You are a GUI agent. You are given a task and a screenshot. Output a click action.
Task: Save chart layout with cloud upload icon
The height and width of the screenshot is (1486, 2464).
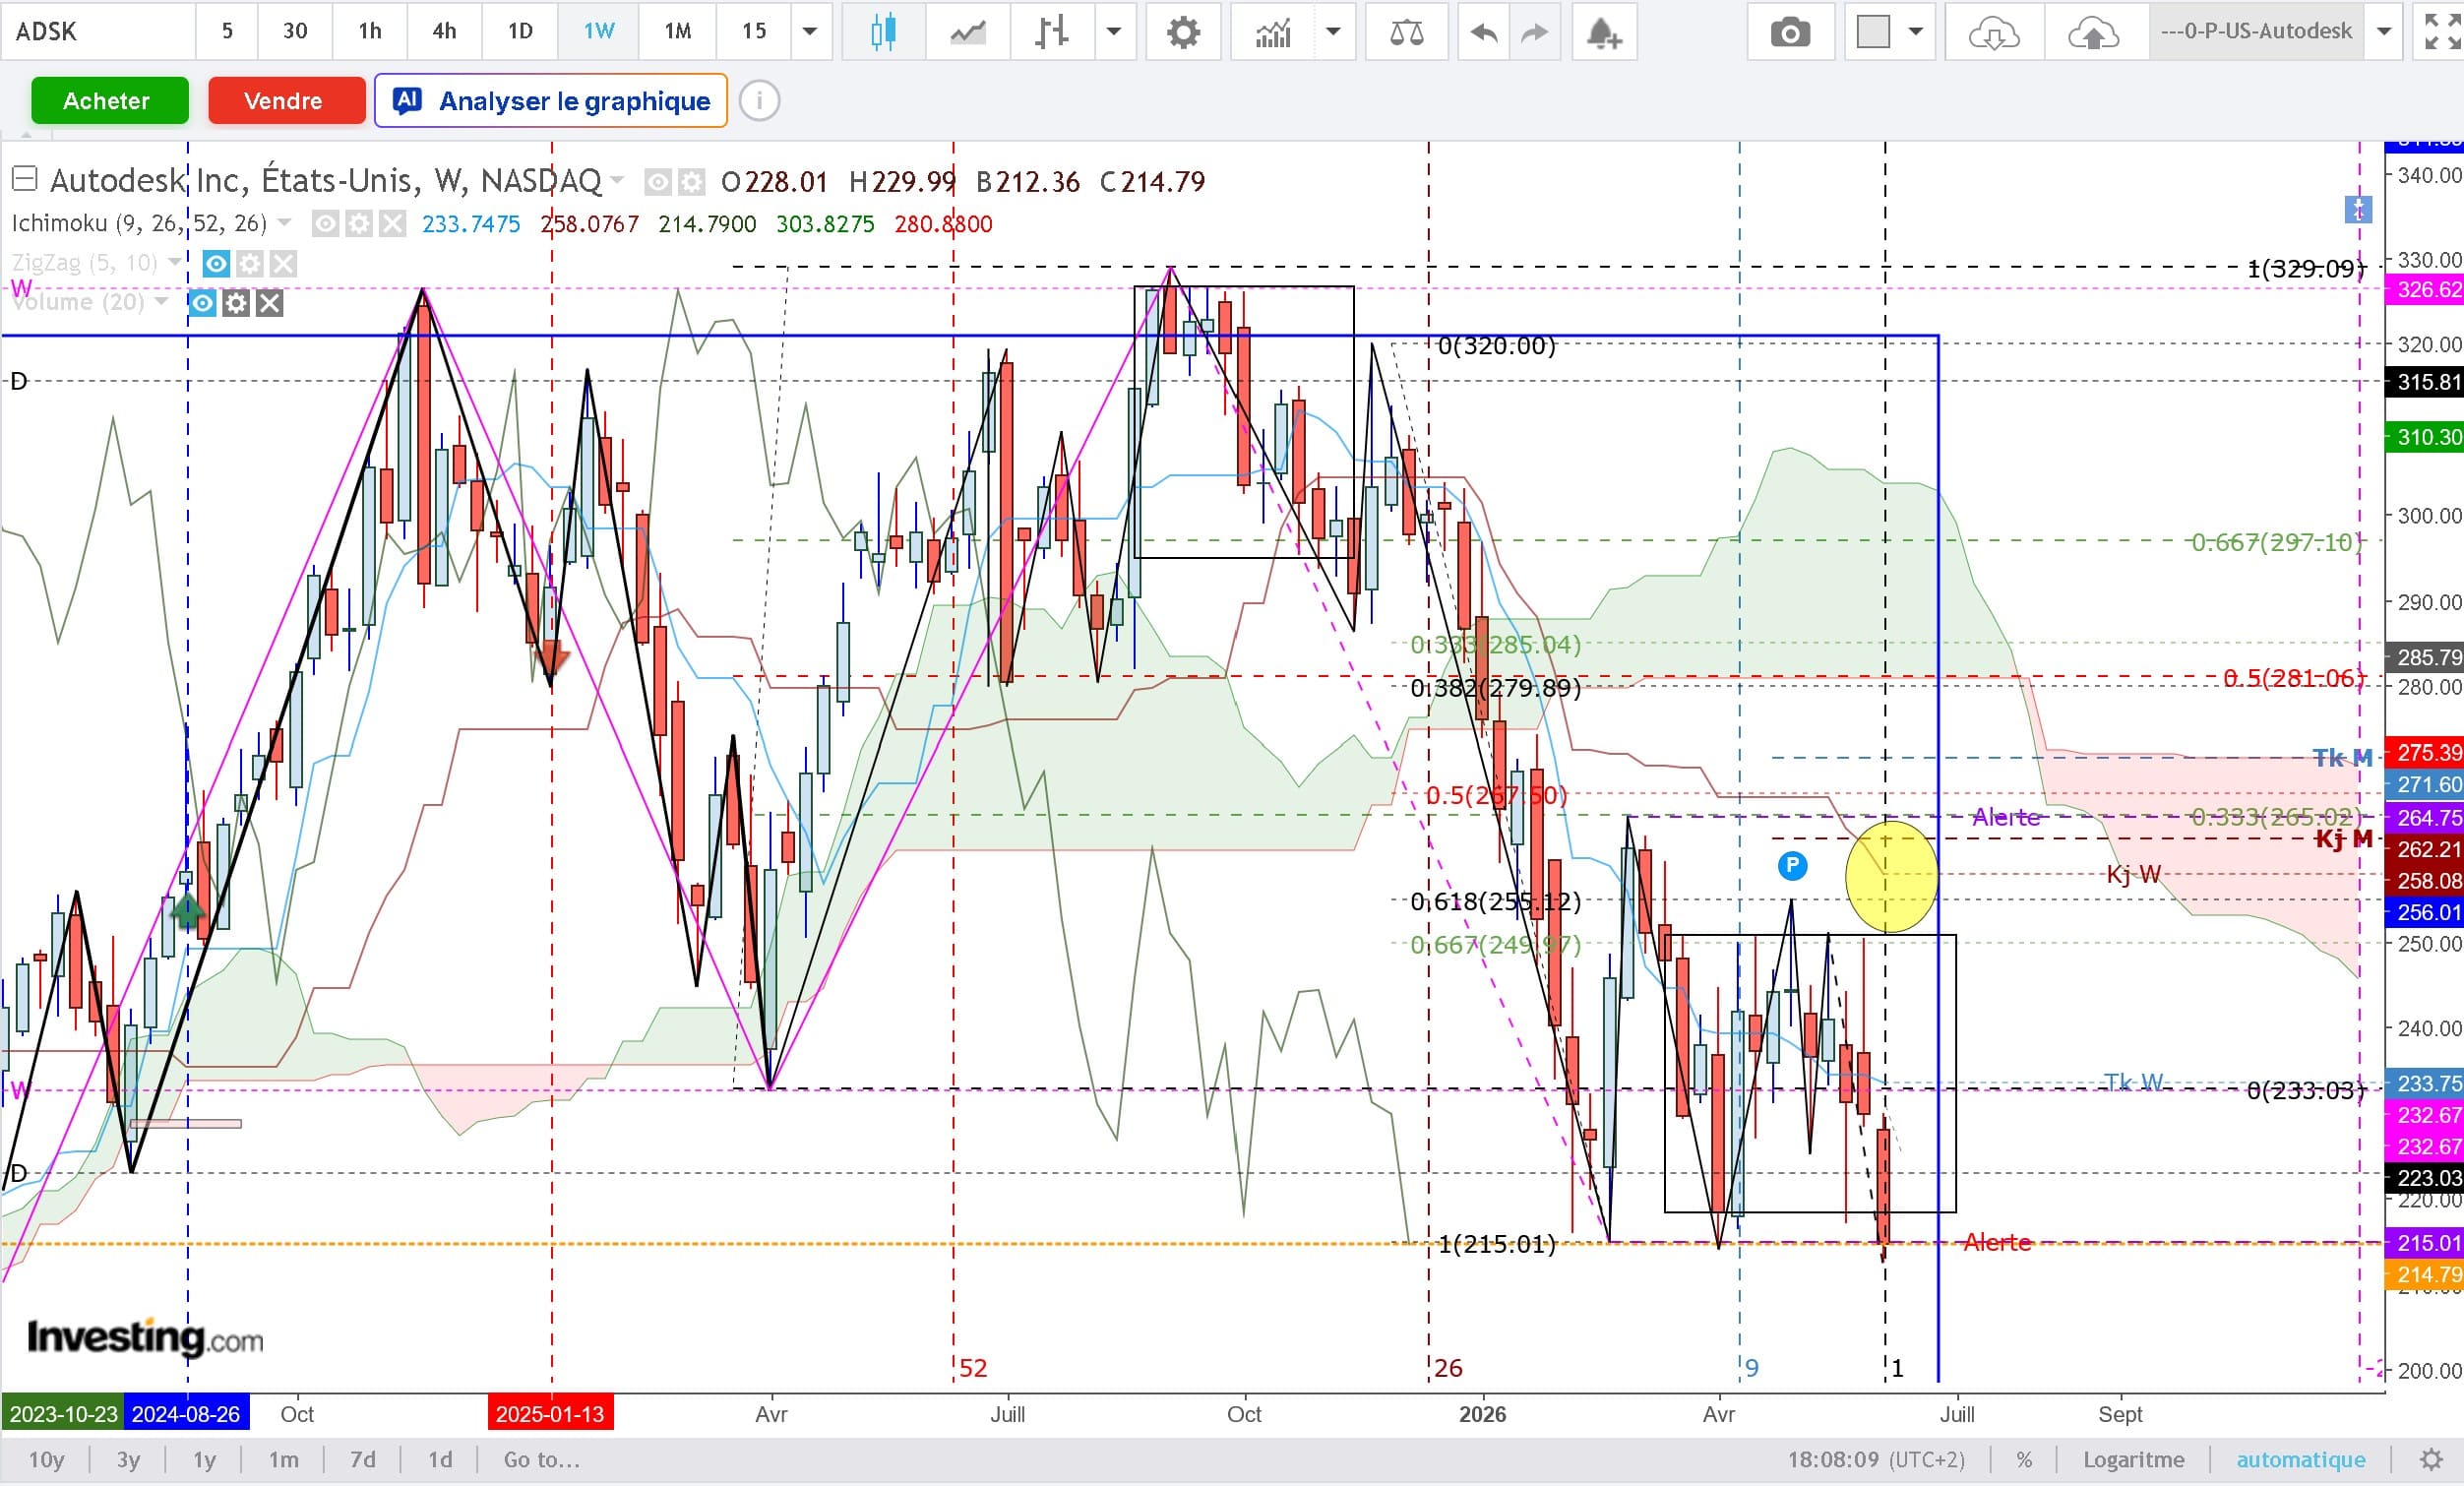coord(2093,32)
